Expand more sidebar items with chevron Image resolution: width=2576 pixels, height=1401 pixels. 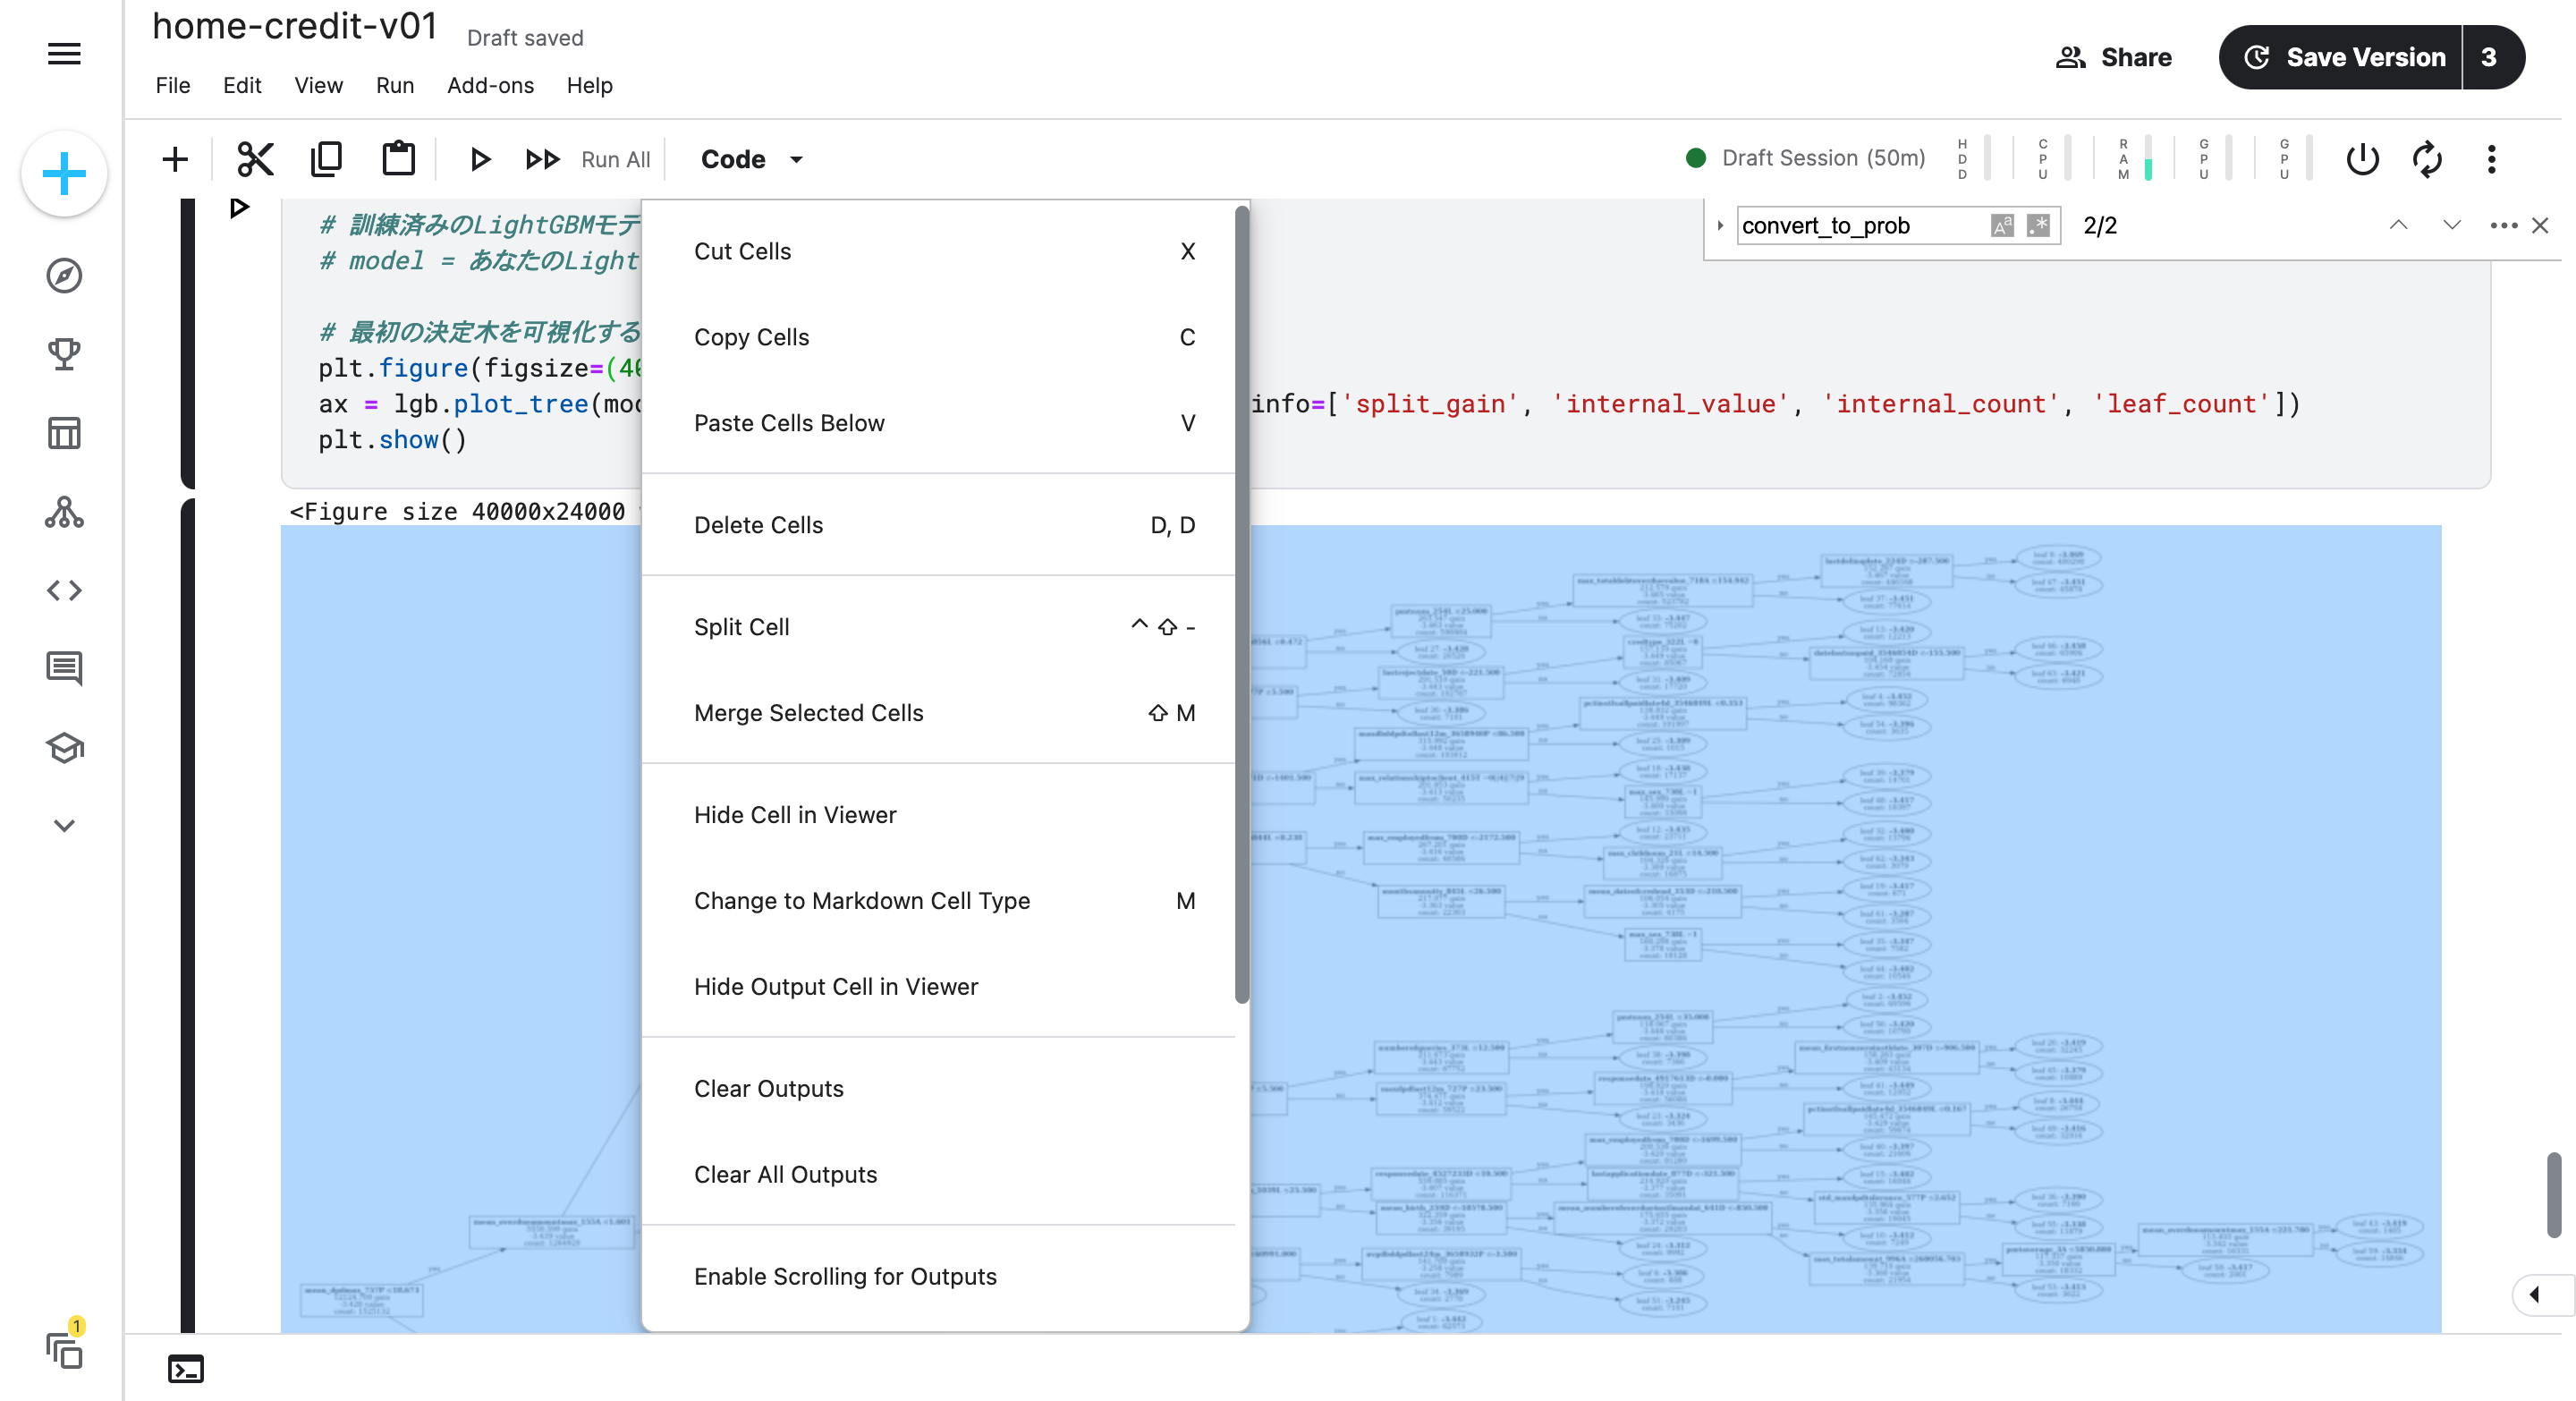point(64,826)
